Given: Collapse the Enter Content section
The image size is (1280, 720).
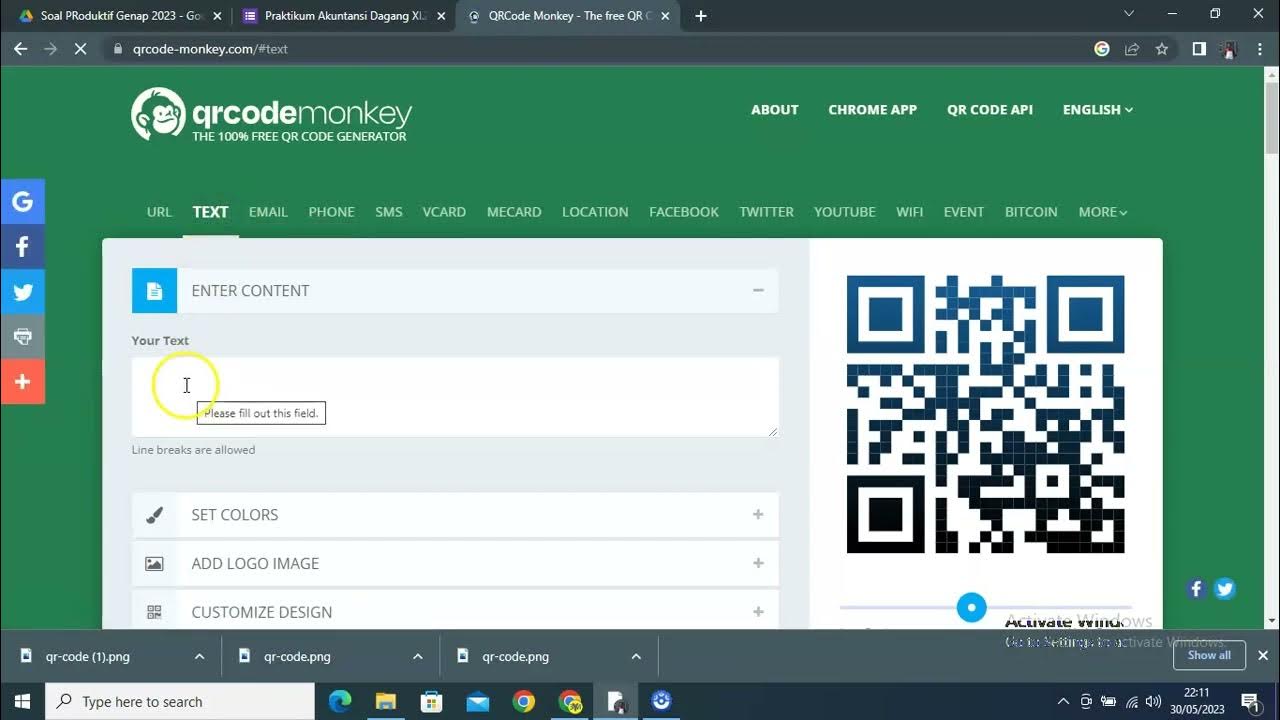Looking at the screenshot, I should click(x=758, y=290).
